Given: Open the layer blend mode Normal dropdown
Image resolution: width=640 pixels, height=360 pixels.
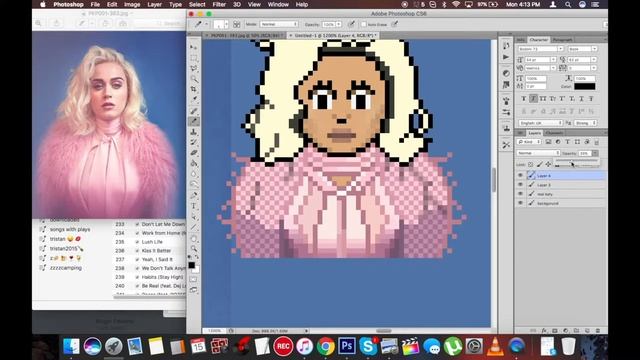Looking at the screenshot, I should pos(538,153).
